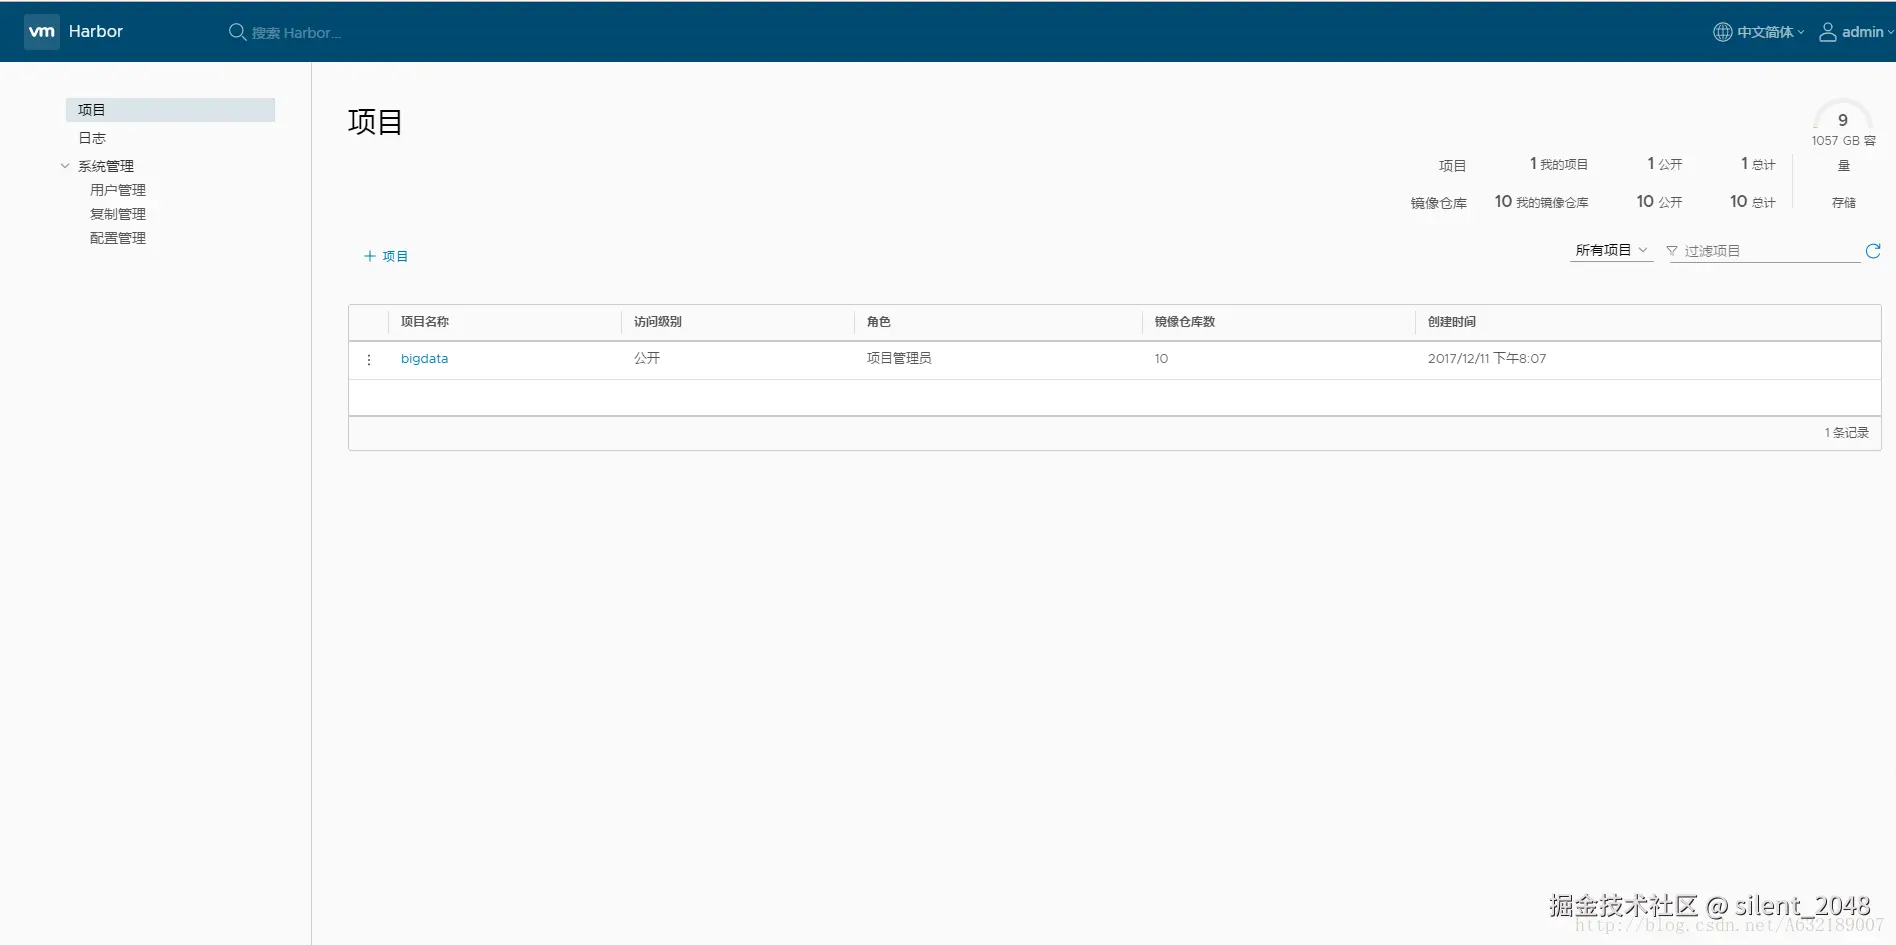Click 系统管理 sidebar label
Screen dimensions: 1896x945
106,166
